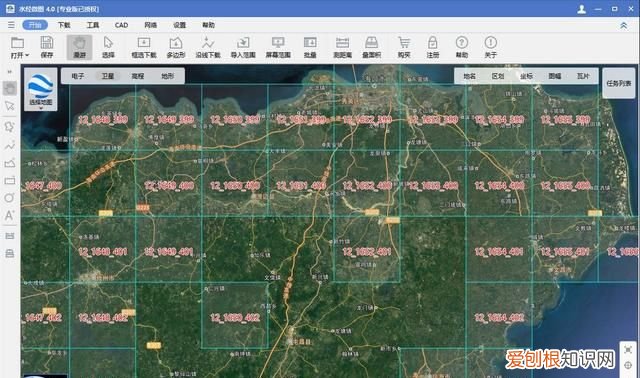This screenshot has height=378, width=640.
Task: Start 多边形 polygon download tool
Action: coord(176,47)
